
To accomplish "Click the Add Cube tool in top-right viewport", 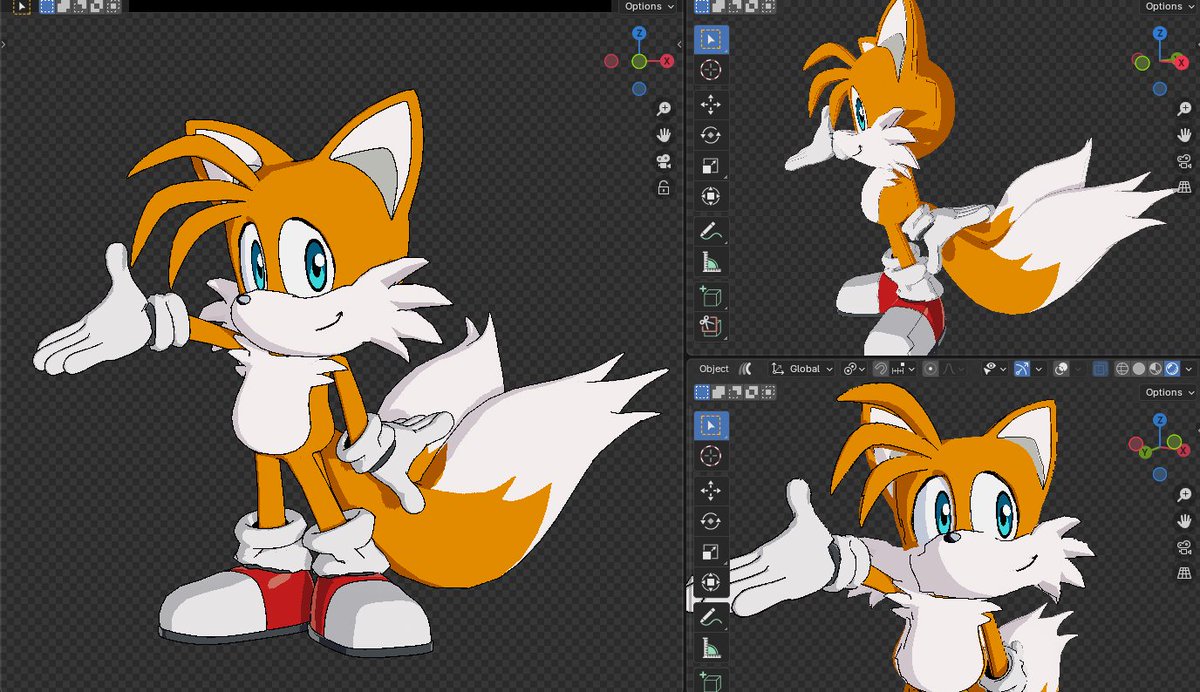I will click(x=711, y=296).
